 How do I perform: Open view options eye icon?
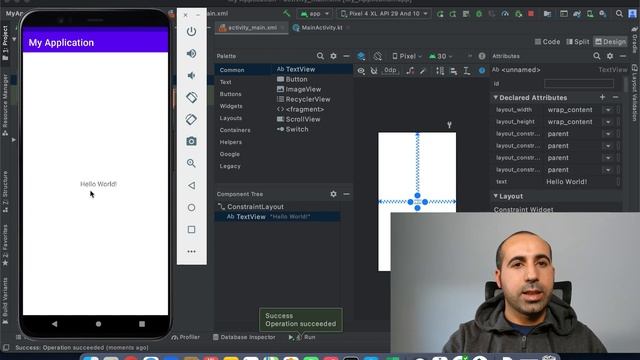point(361,71)
